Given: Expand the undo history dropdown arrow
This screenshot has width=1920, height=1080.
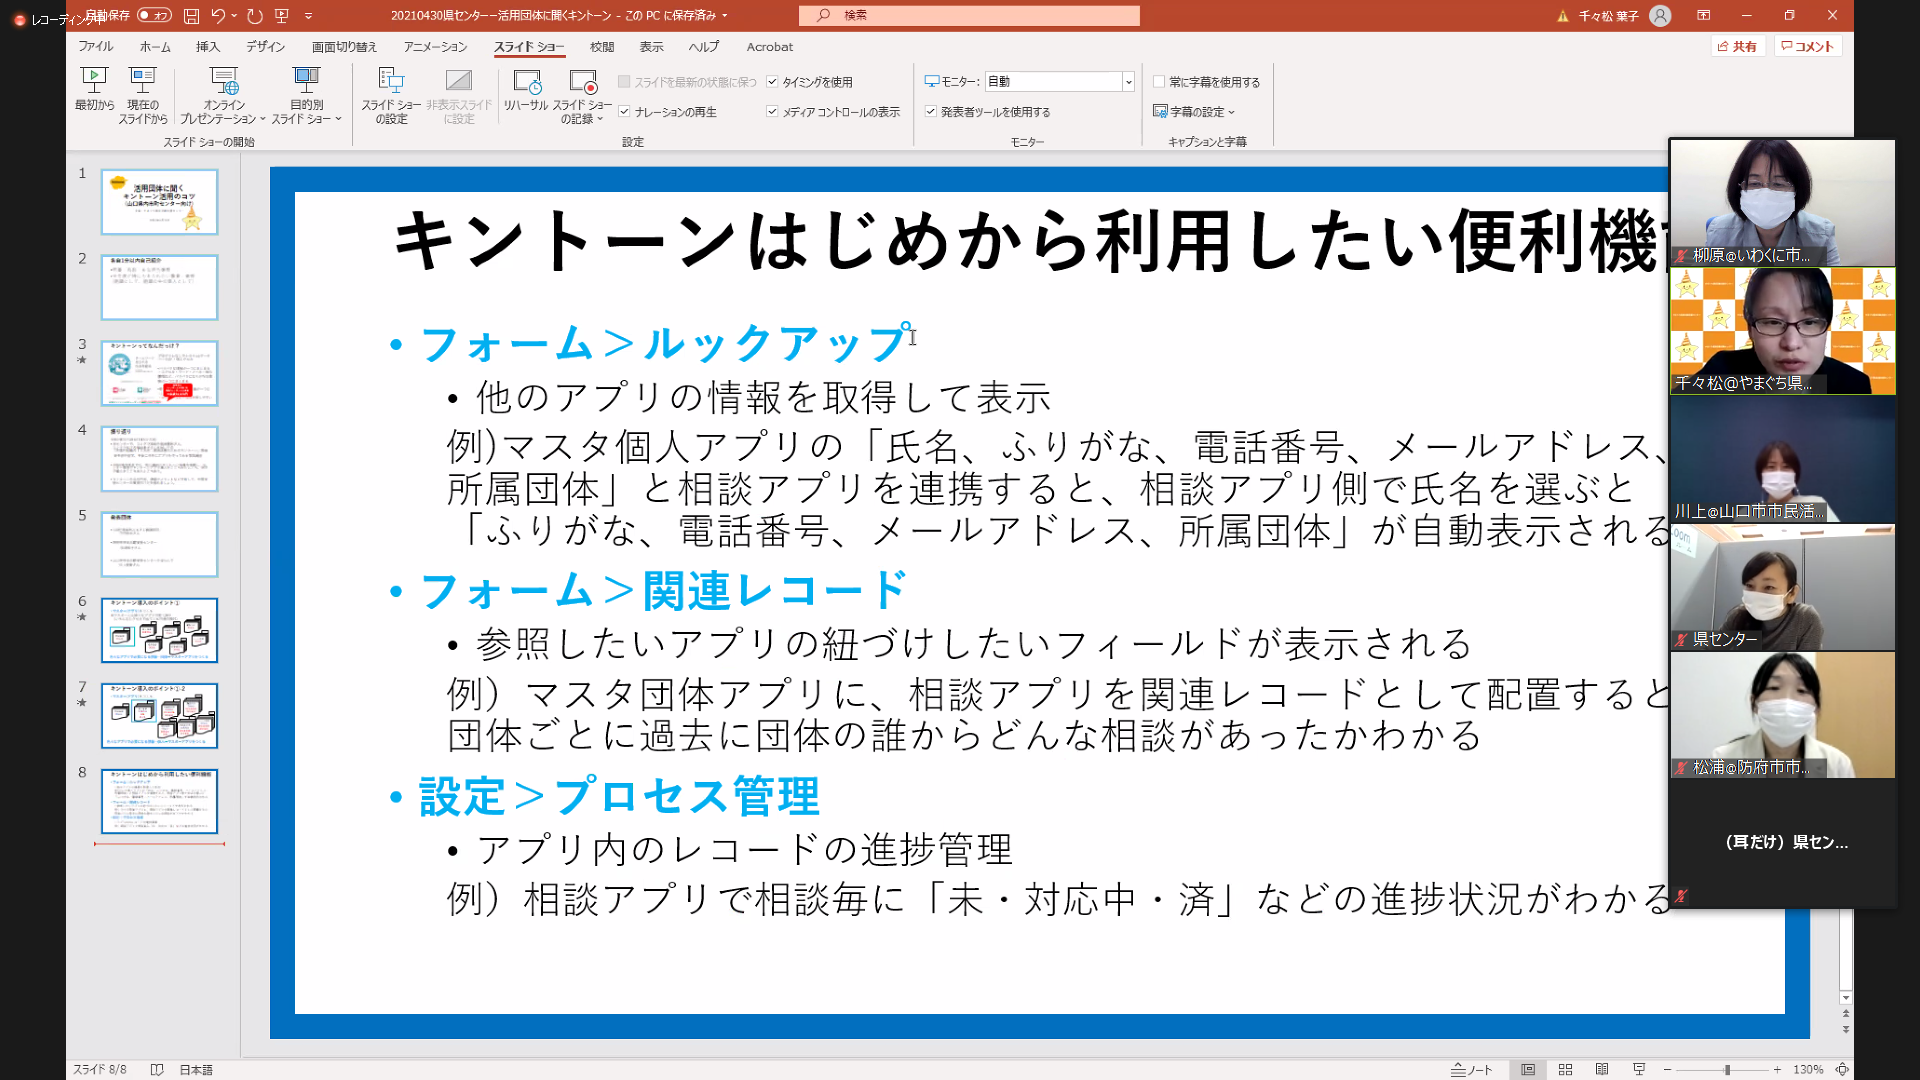Looking at the screenshot, I should click(234, 15).
